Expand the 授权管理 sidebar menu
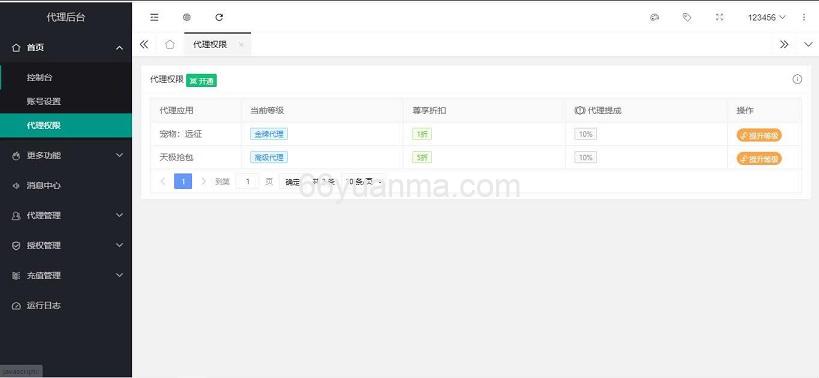 [x=66, y=245]
